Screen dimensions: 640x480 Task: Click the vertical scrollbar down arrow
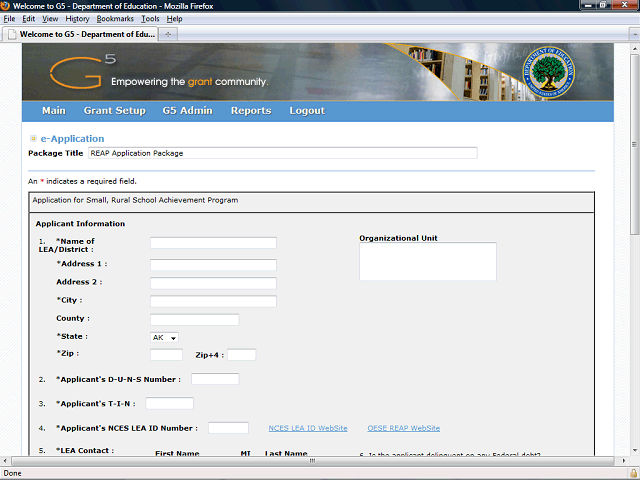634,451
